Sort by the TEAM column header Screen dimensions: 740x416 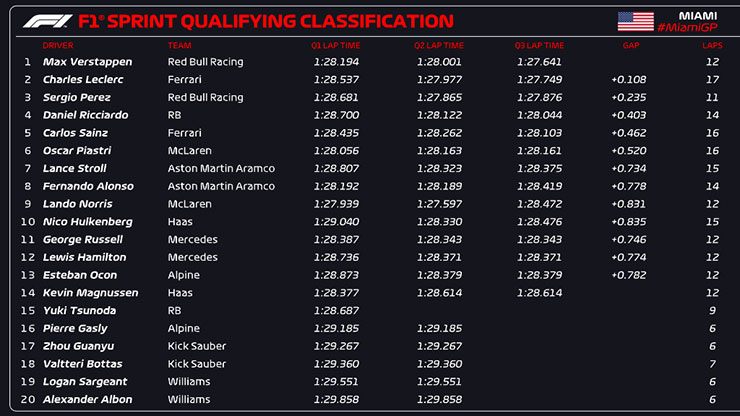click(180, 45)
